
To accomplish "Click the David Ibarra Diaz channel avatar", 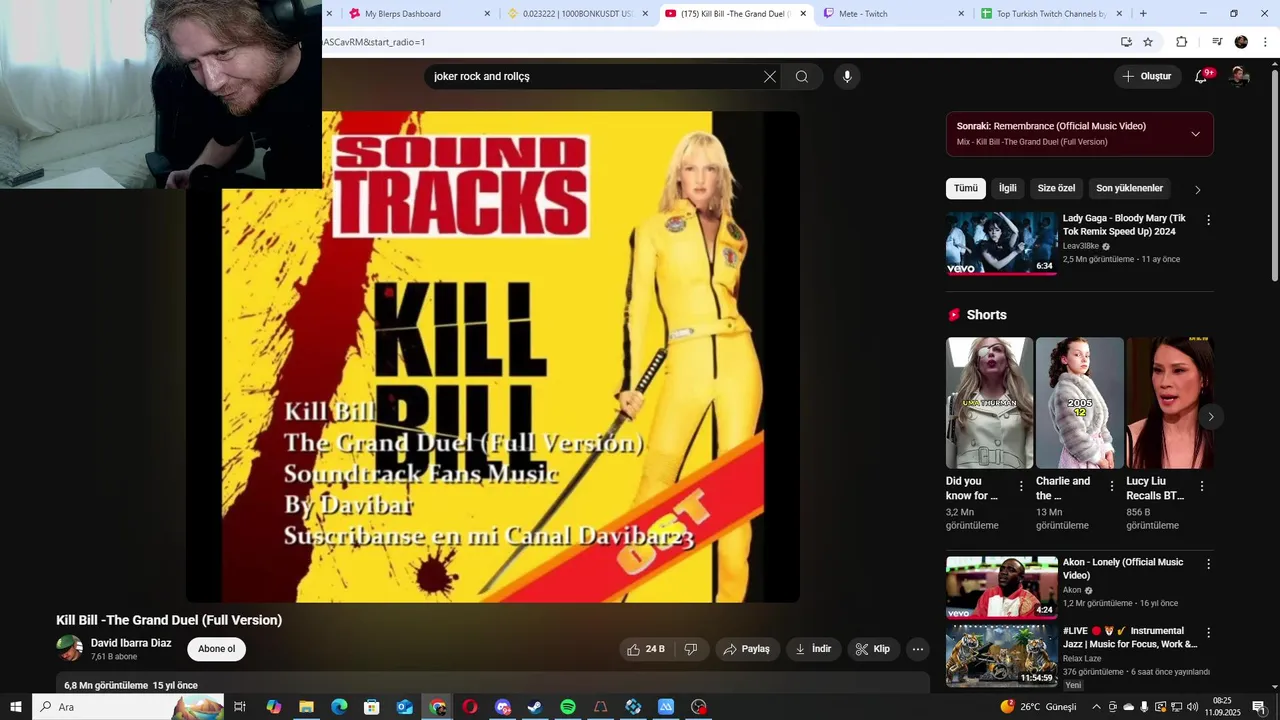I will click(x=70, y=648).
